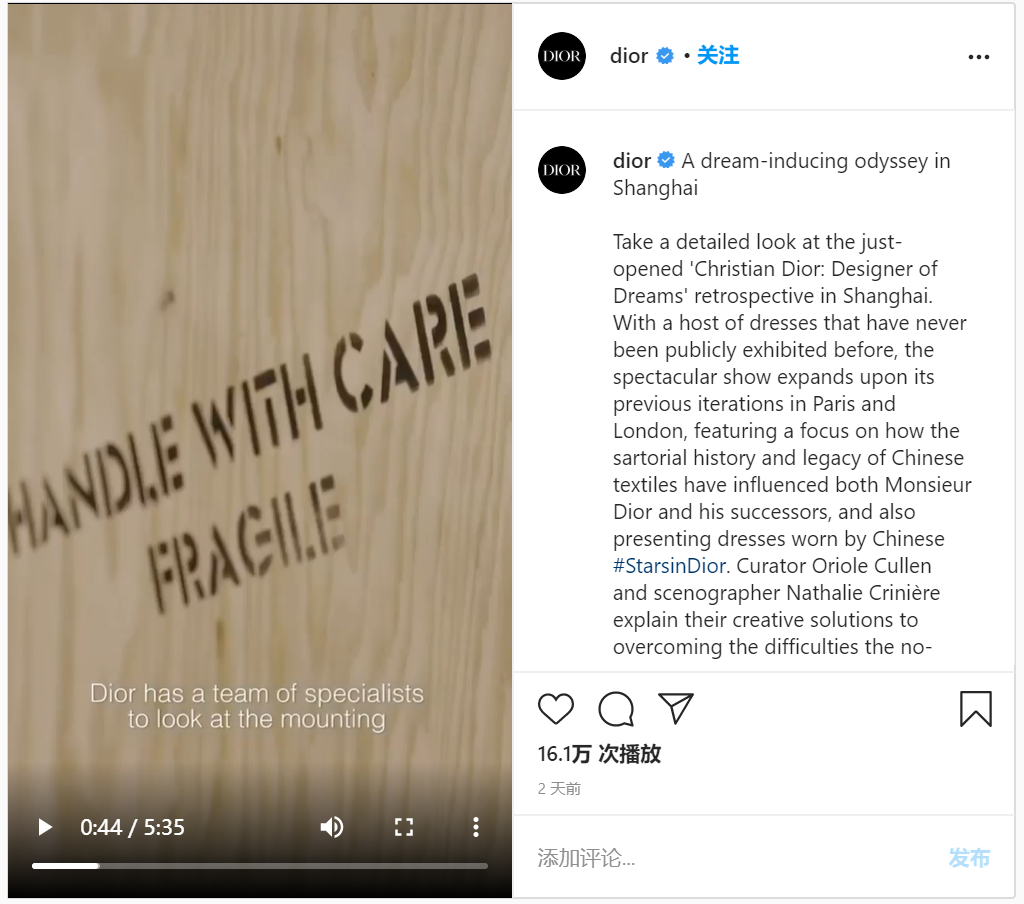Toggle fullscreen video mode
1024x904 pixels.
tap(404, 828)
